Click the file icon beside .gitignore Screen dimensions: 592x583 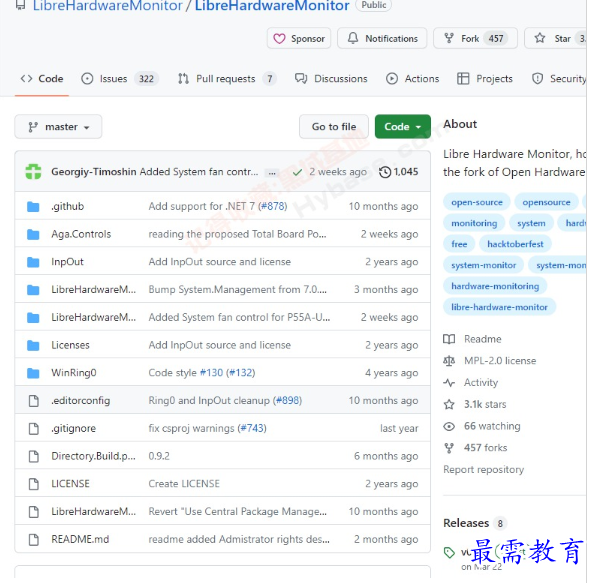pos(34,429)
